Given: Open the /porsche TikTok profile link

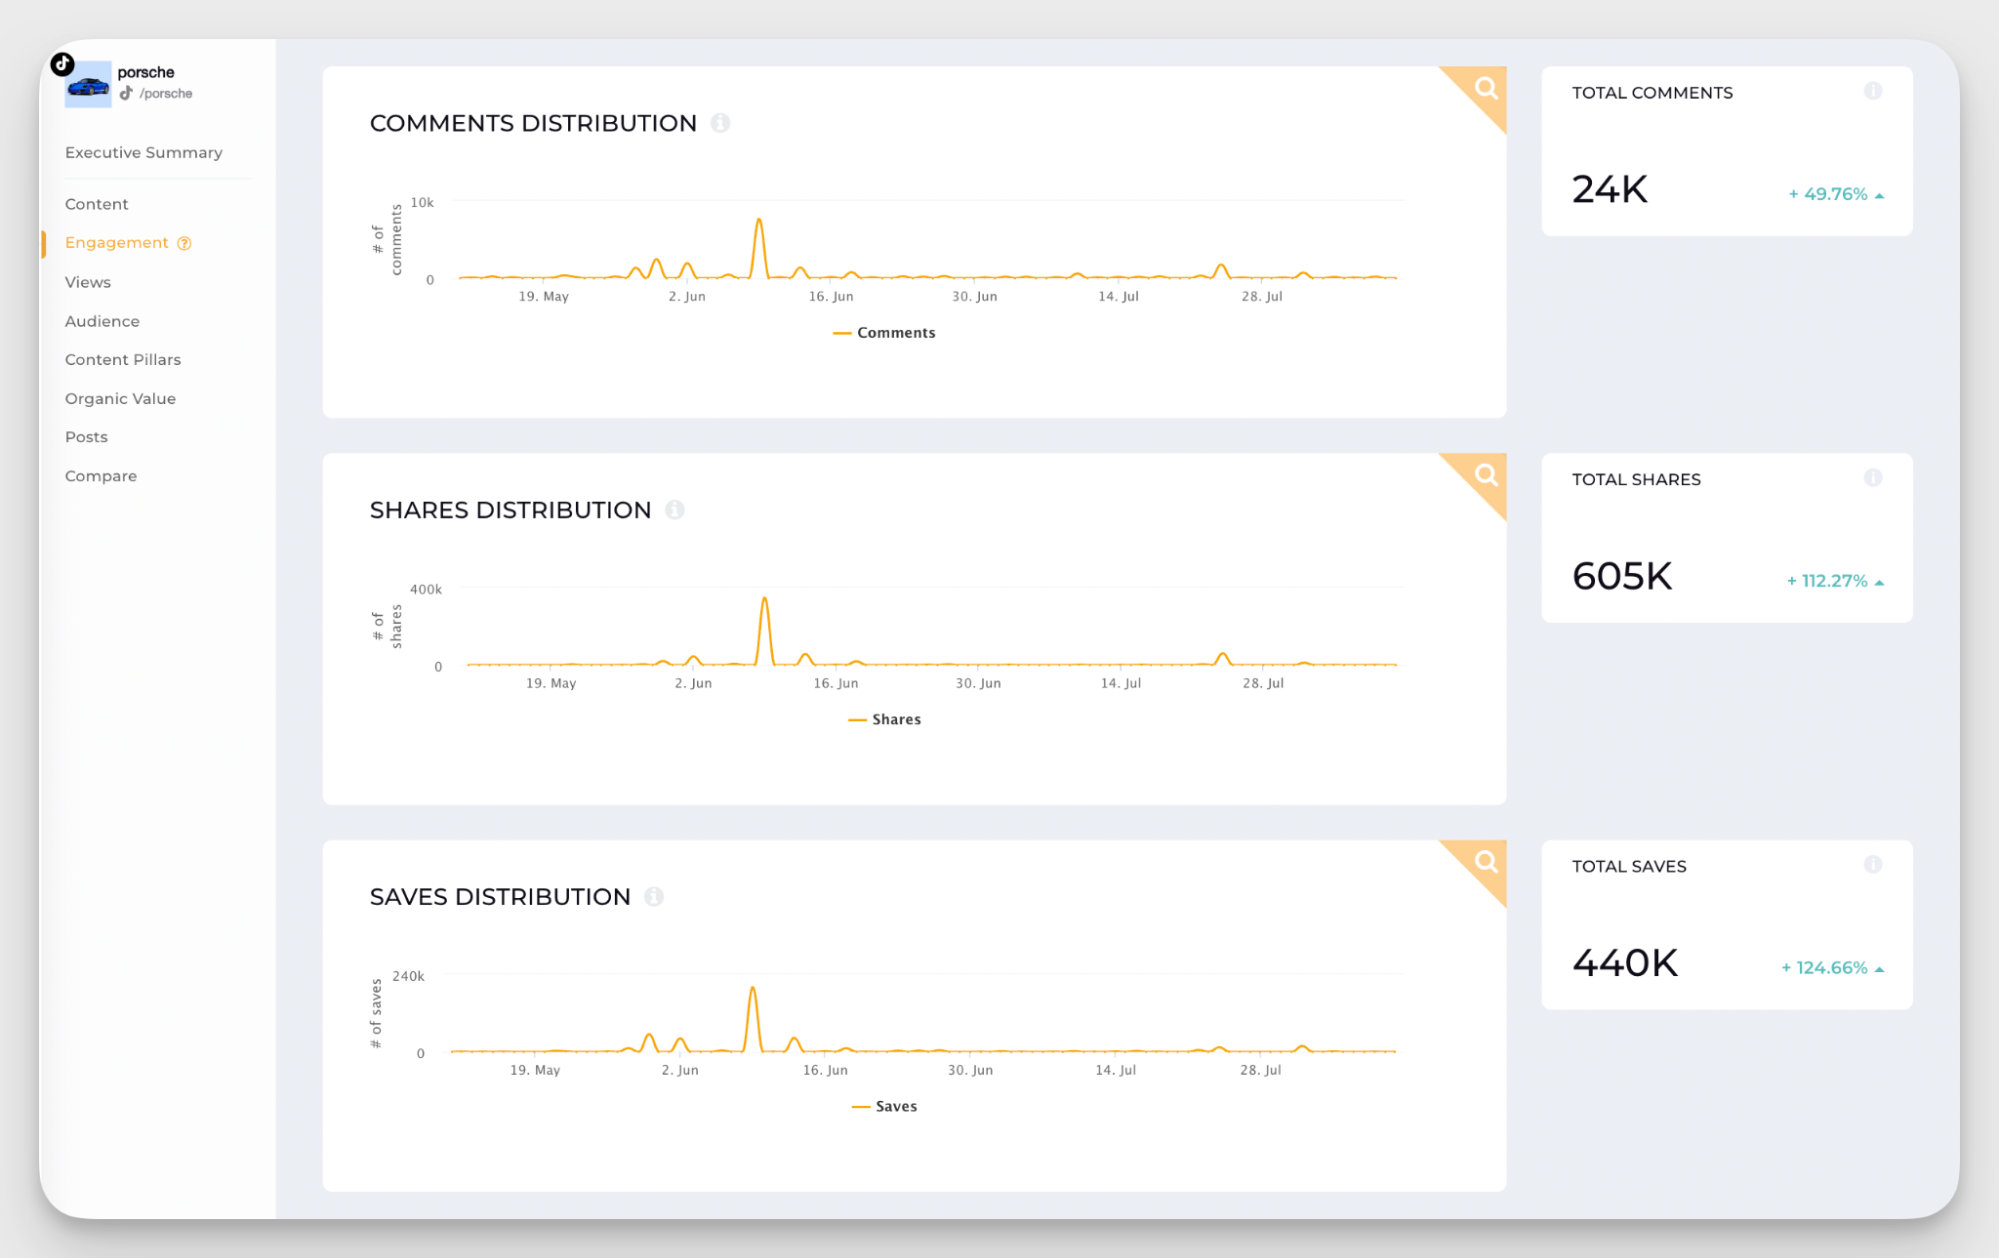Looking at the screenshot, I should 165,94.
